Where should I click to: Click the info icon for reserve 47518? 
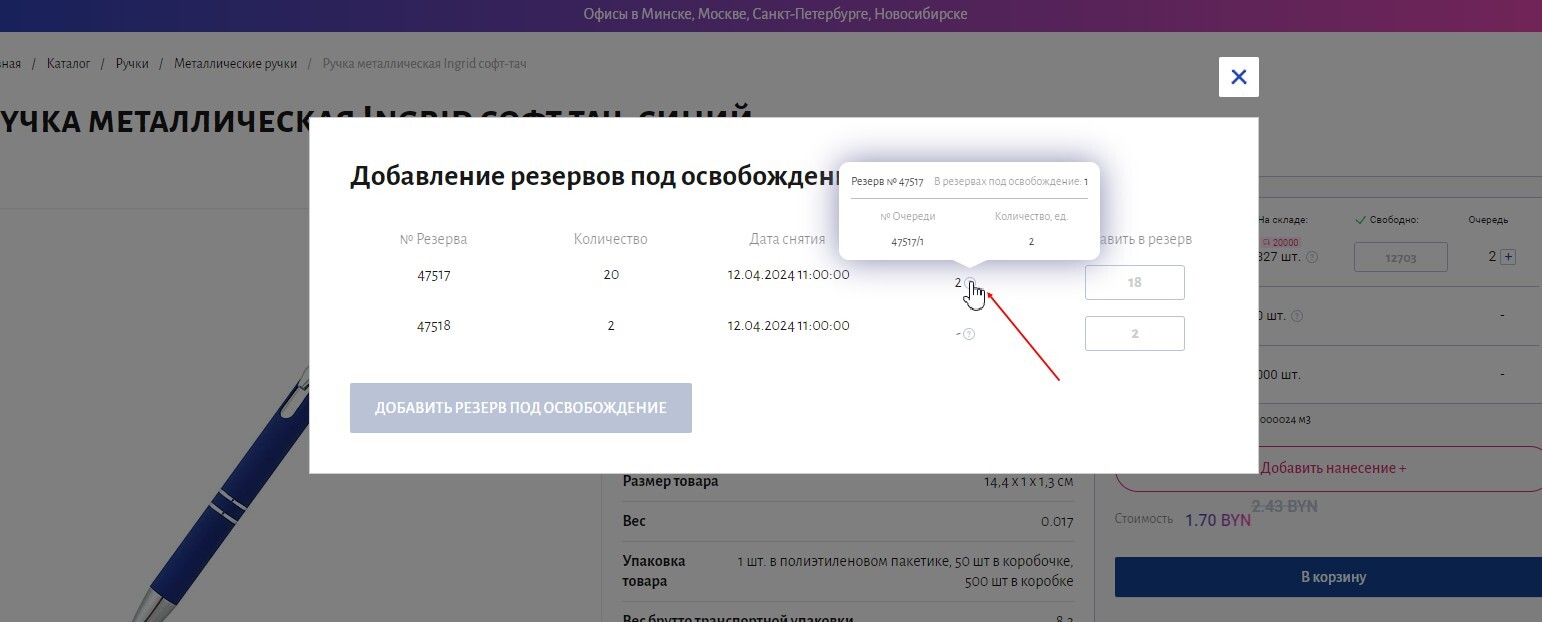968,334
